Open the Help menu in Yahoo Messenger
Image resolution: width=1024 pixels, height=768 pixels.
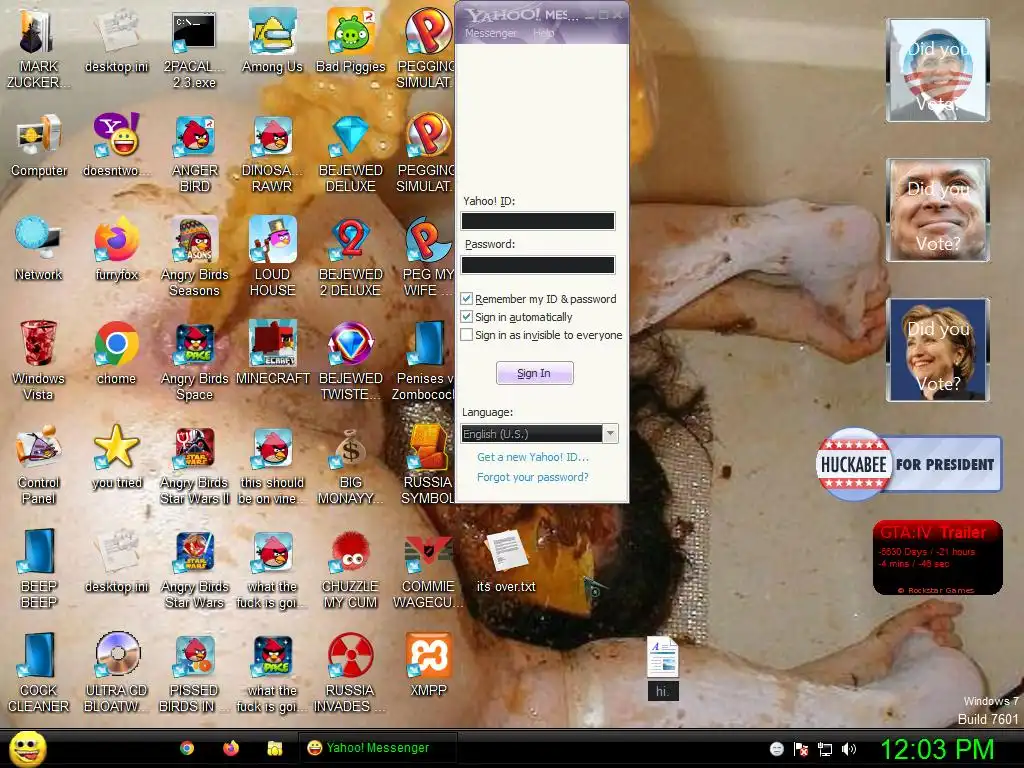tap(543, 33)
